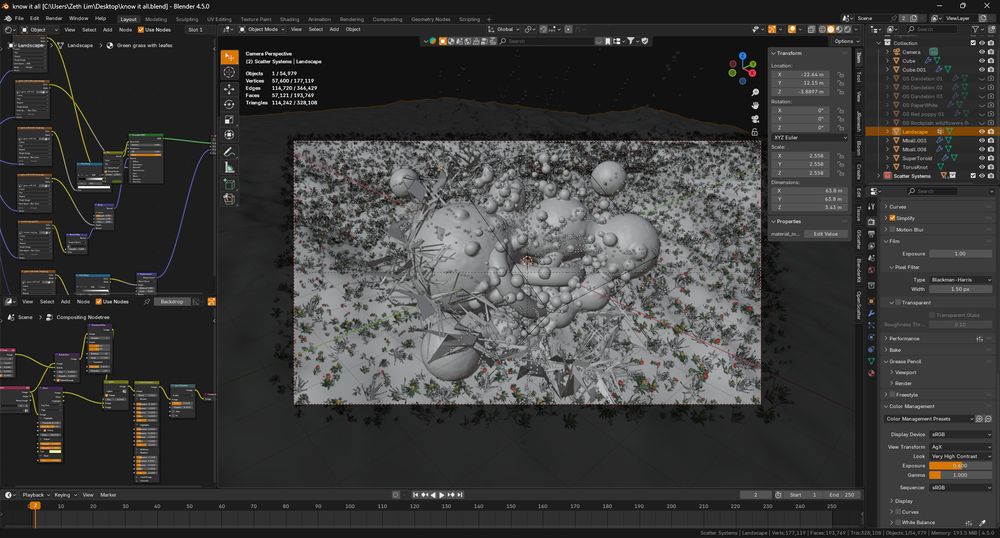The image size is (1000, 538).
Task: Uncheck Collection exclude checkbox in outliner
Action: 973,43
